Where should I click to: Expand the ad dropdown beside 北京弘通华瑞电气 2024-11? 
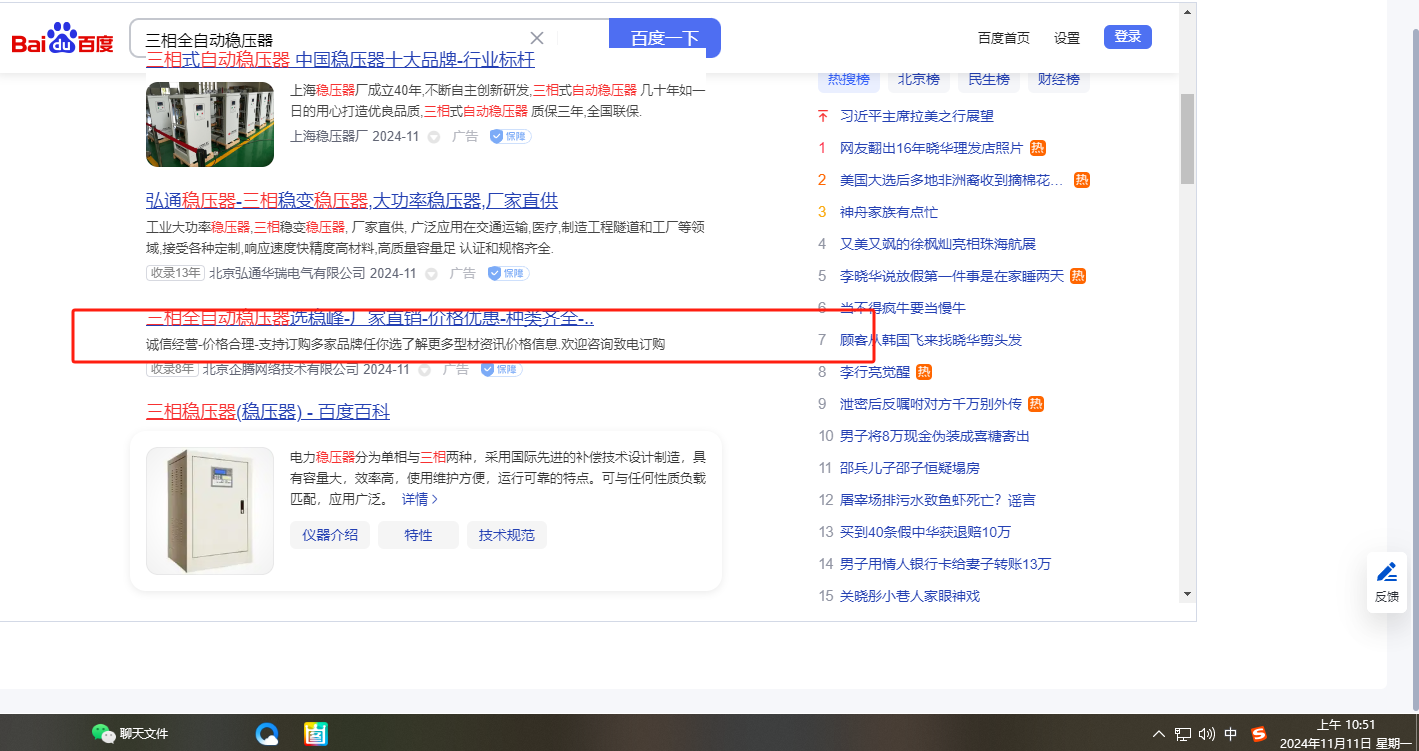pos(432,273)
